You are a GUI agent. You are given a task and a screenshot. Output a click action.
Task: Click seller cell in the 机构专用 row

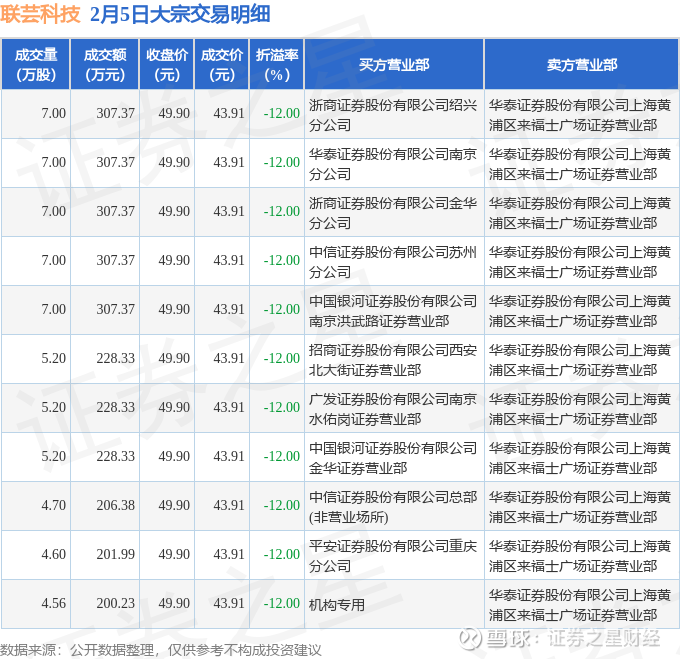pos(580,604)
